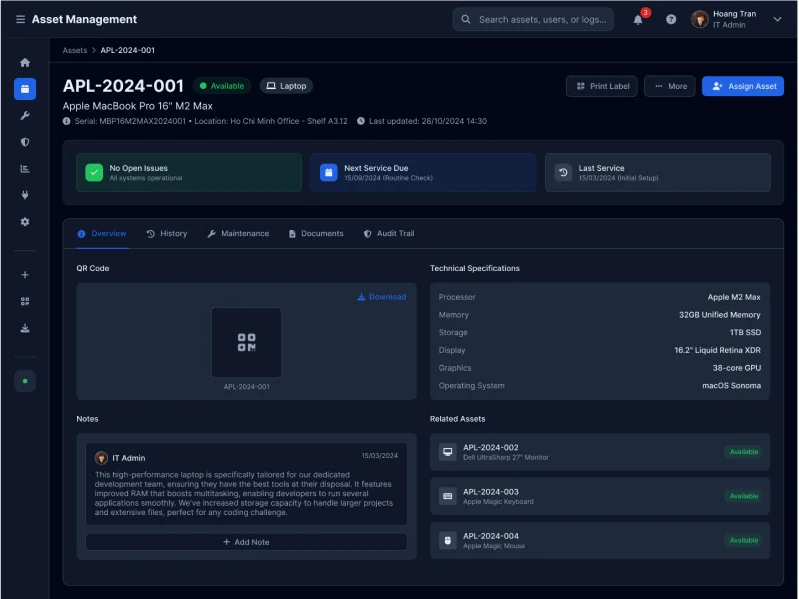Click the Laptop category tag
799x599 pixels.
coord(286,86)
